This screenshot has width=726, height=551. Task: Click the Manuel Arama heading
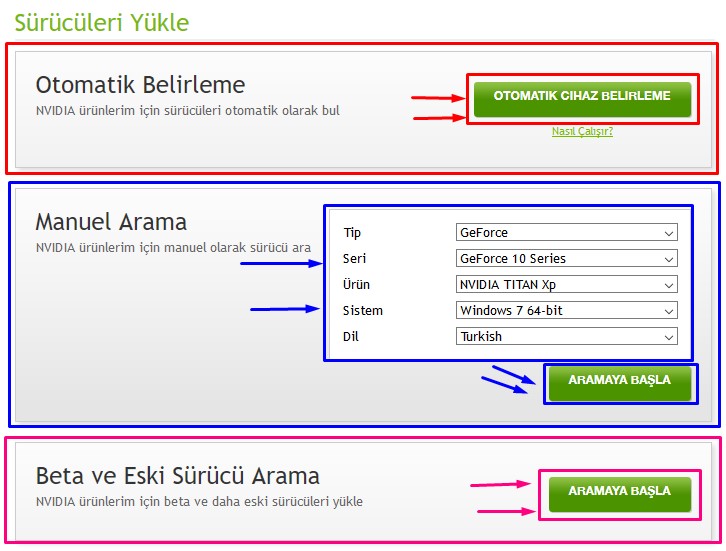pyautogui.click(x=111, y=222)
